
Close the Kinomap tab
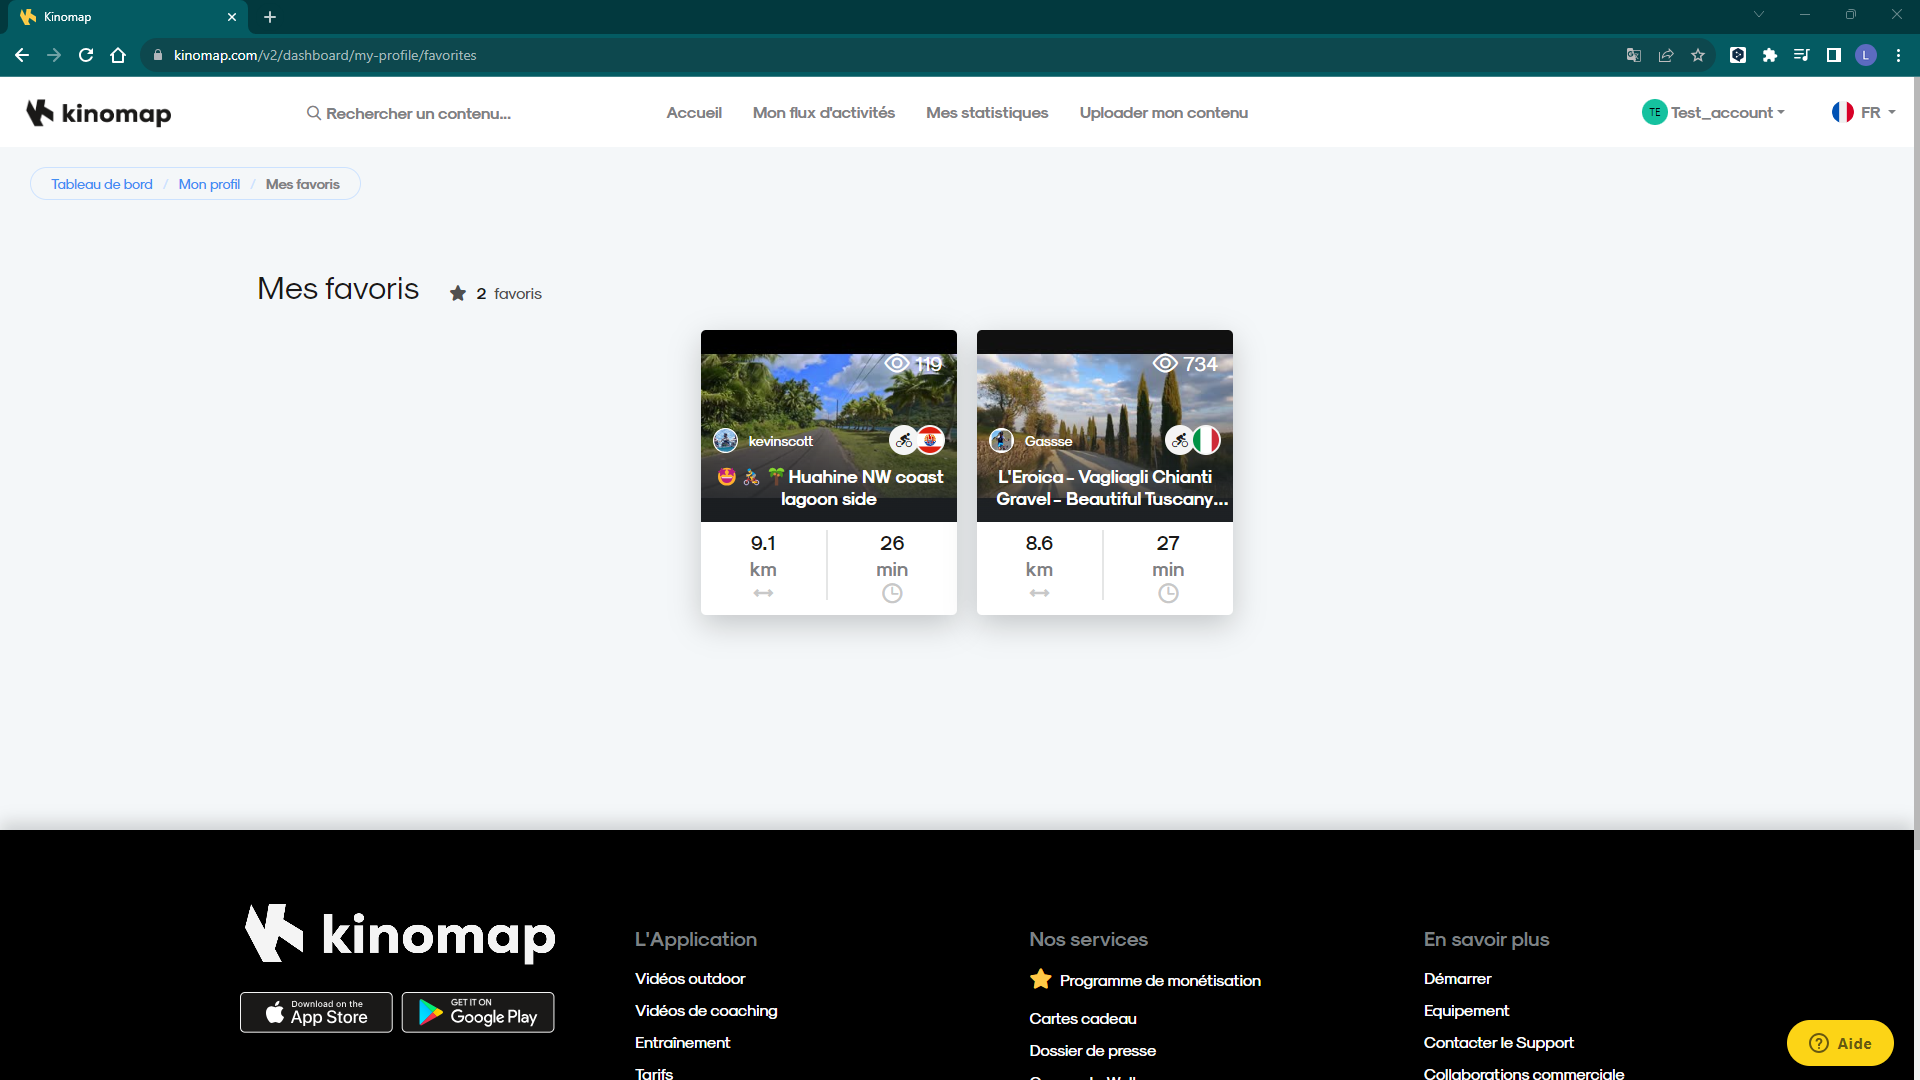pos(231,17)
